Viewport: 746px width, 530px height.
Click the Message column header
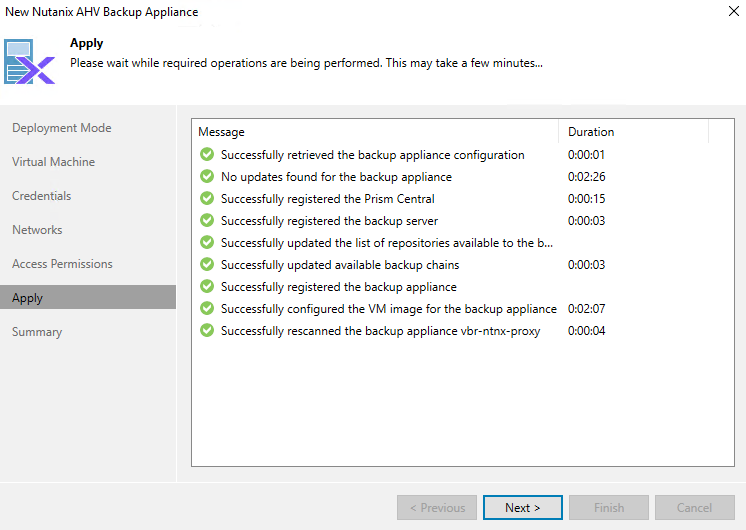pyautogui.click(x=375, y=132)
